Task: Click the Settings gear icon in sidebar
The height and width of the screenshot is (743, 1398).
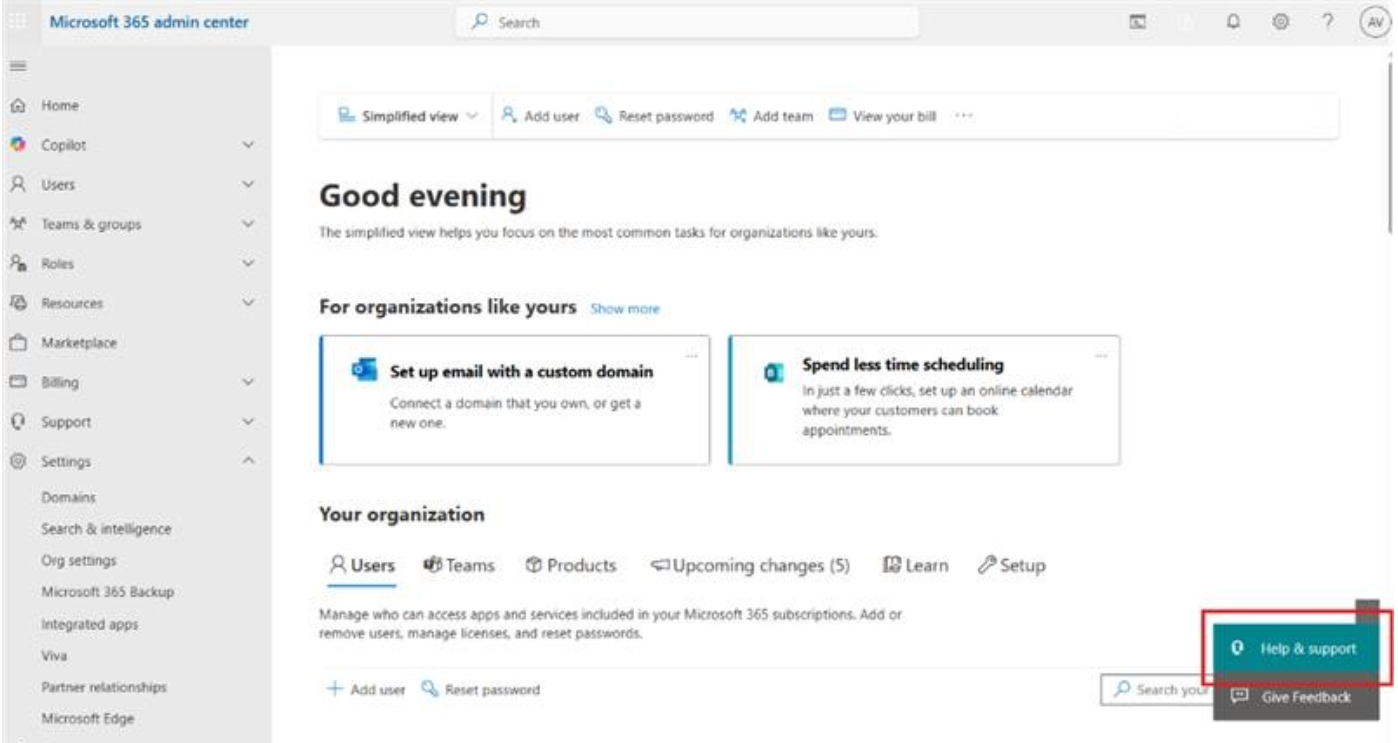Action: [x=17, y=462]
